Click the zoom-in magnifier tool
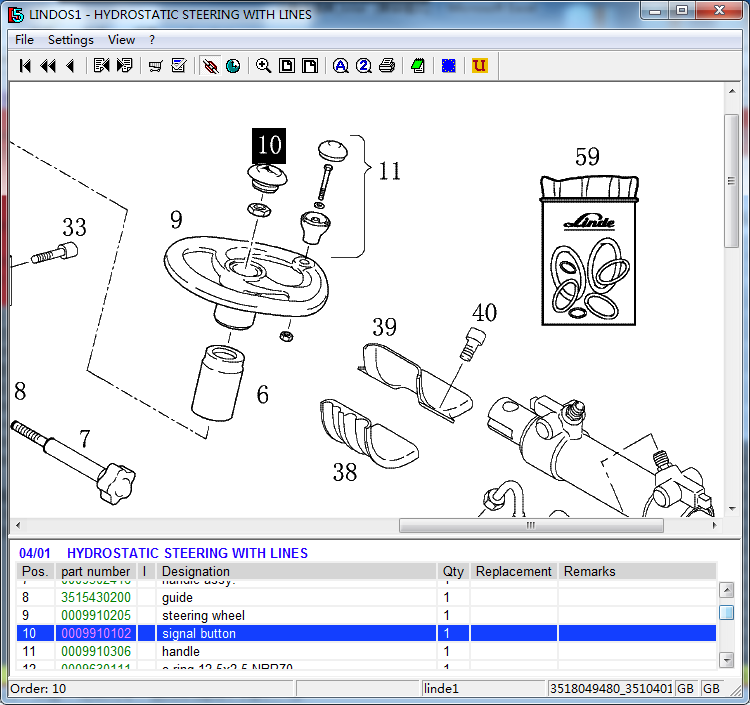The width and height of the screenshot is (750, 705). pyautogui.click(x=263, y=66)
